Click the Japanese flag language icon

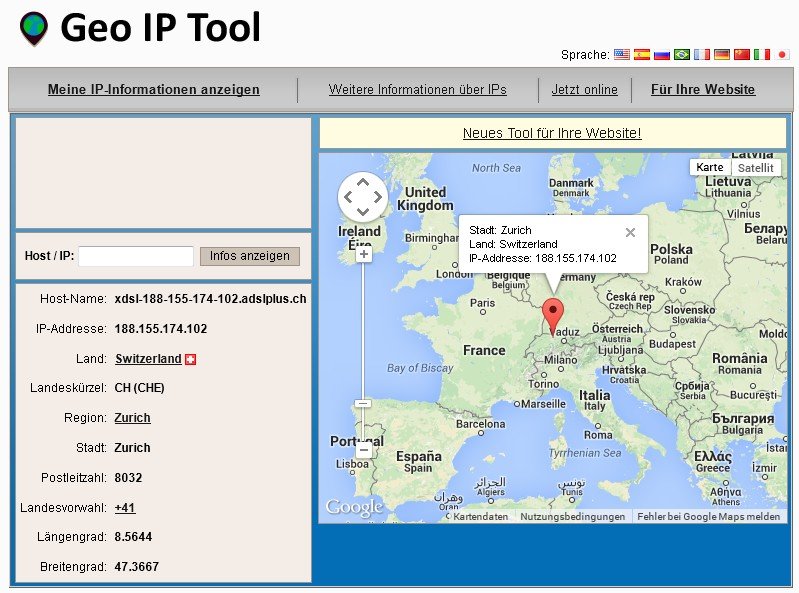(782, 55)
